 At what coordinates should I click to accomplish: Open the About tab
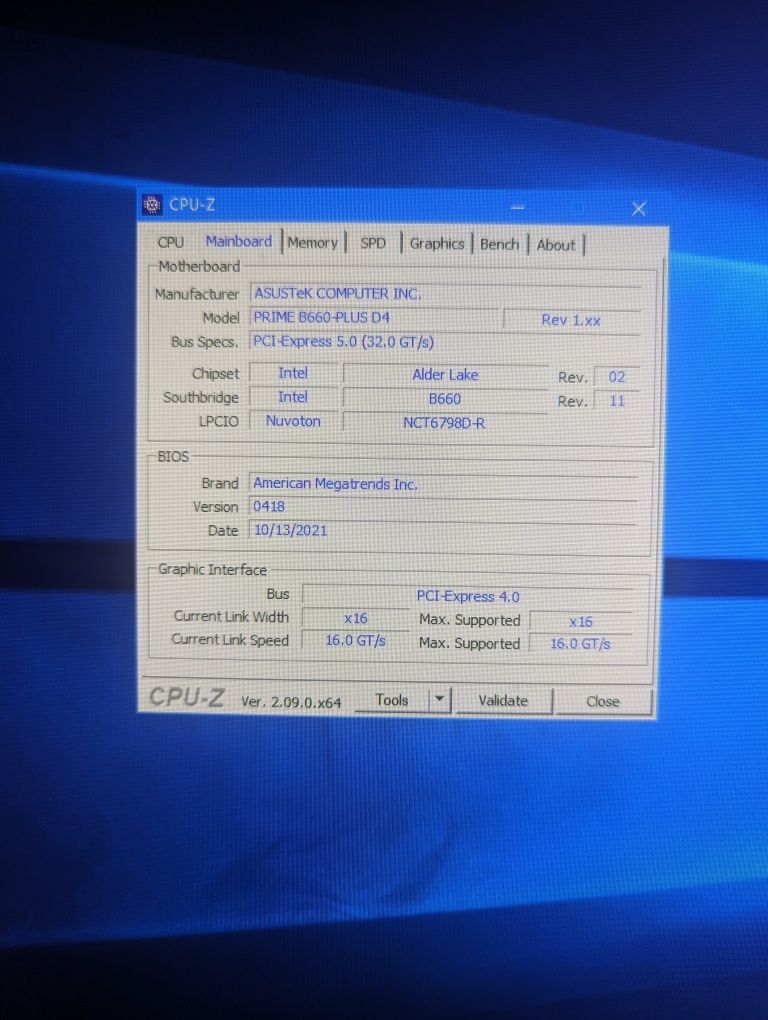[556, 245]
